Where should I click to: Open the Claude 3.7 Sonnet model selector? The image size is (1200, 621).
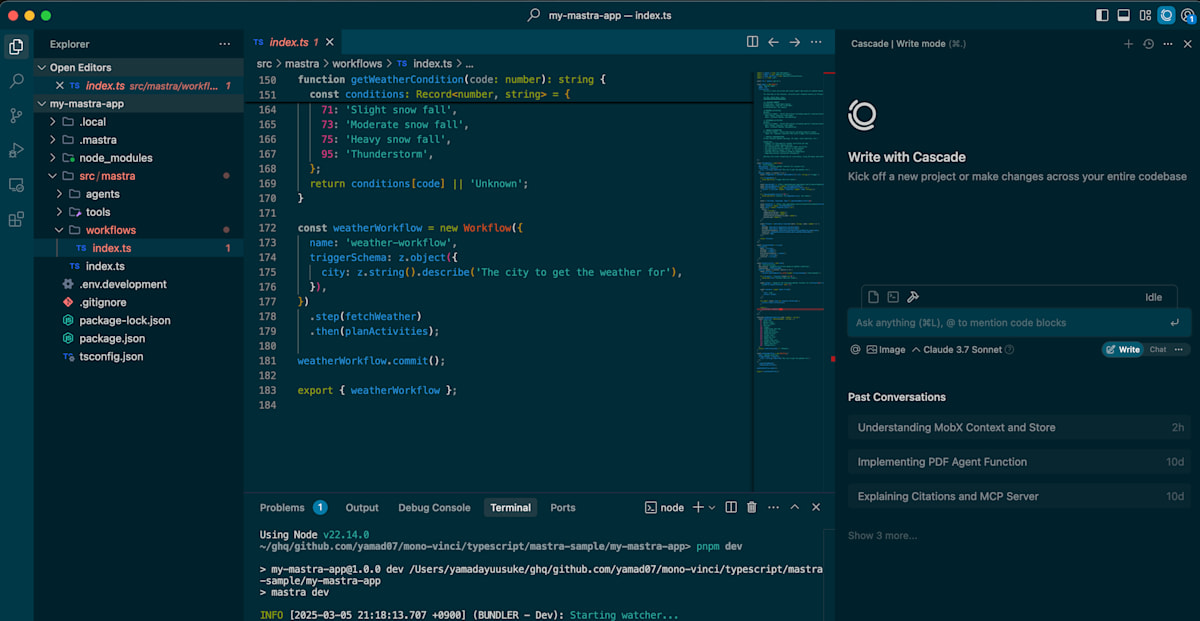point(958,350)
